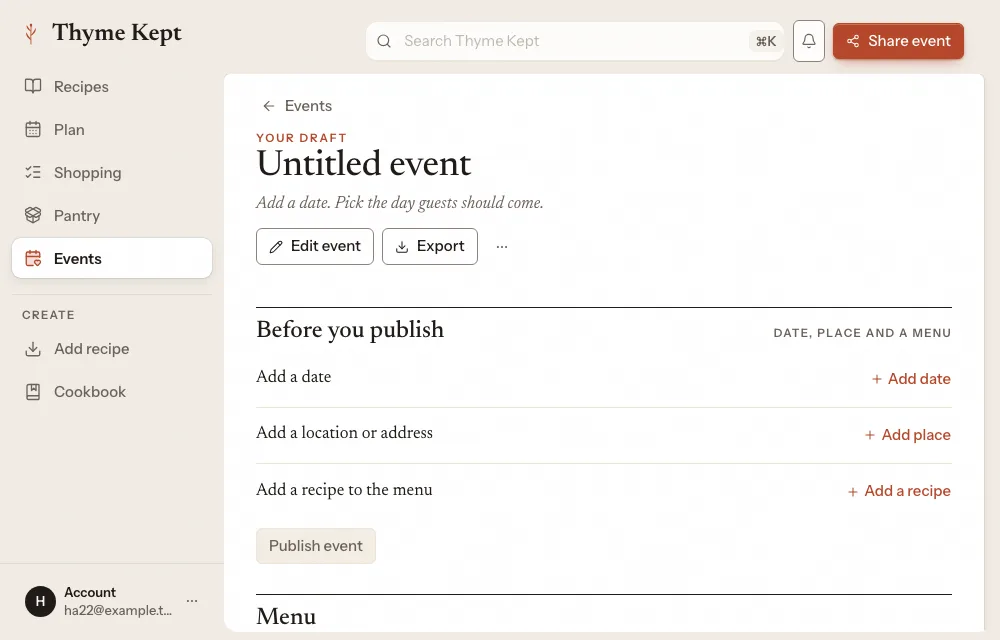Focus the Search Thyme Kept field
This screenshot has height=640, width=1000.
(575, 41)
